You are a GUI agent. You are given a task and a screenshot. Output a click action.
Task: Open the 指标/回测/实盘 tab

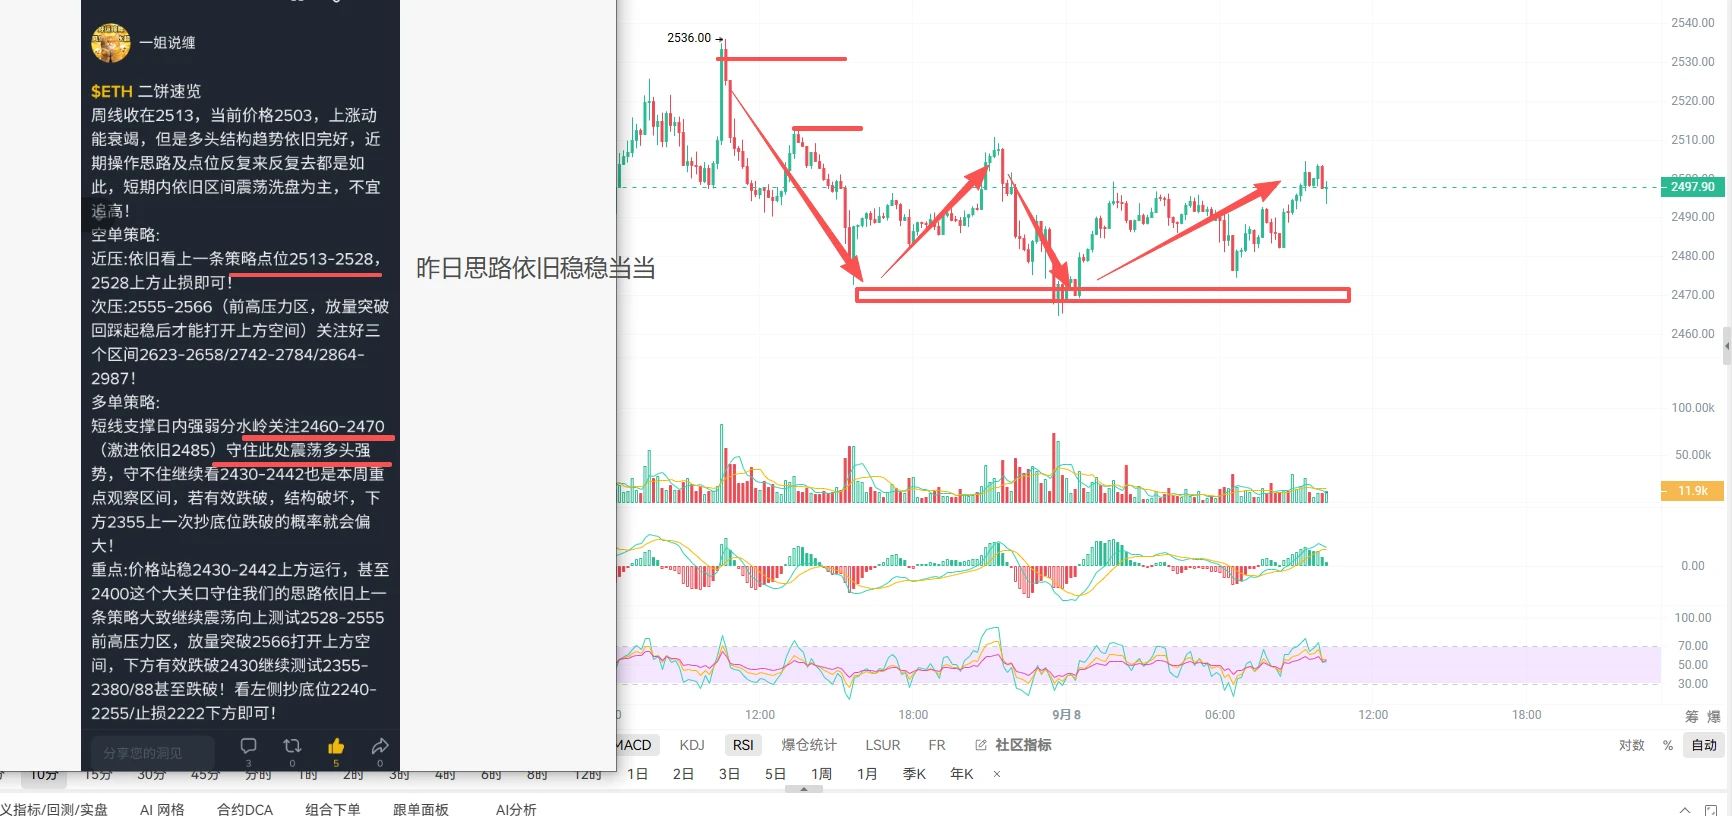pos(54,809)
